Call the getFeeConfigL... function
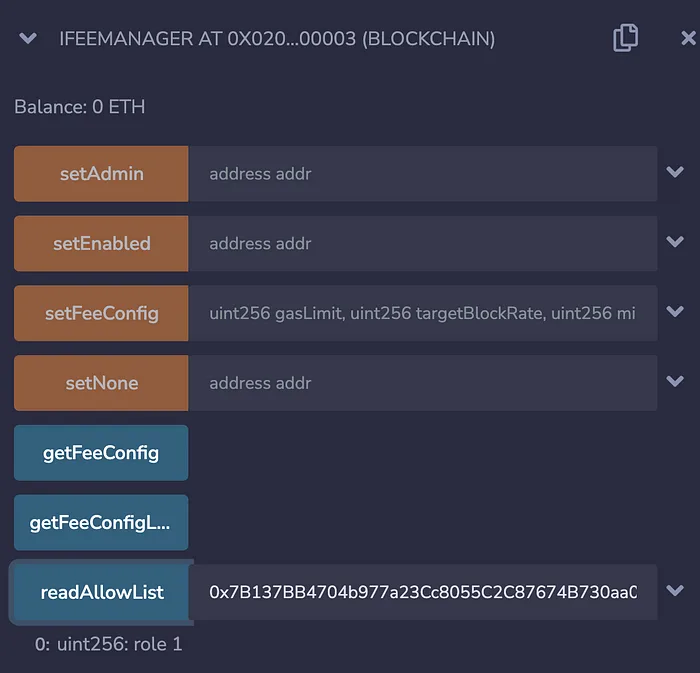700x673 pixels. click(x=101, y=523)
